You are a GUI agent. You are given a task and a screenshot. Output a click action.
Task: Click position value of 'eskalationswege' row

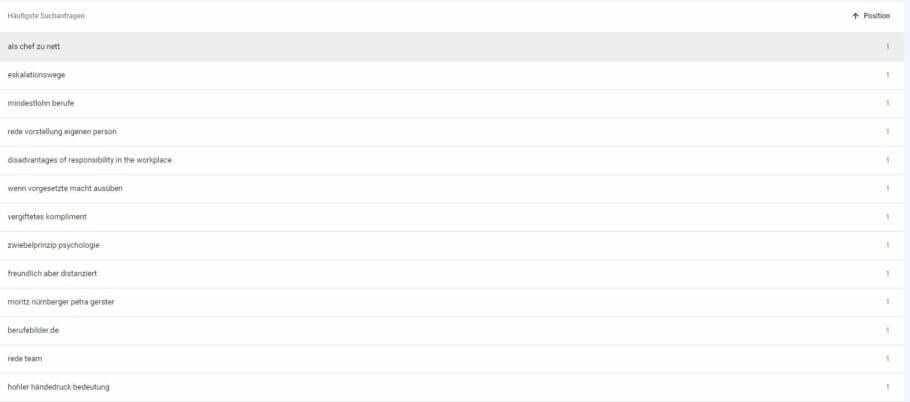click(886, 75)
